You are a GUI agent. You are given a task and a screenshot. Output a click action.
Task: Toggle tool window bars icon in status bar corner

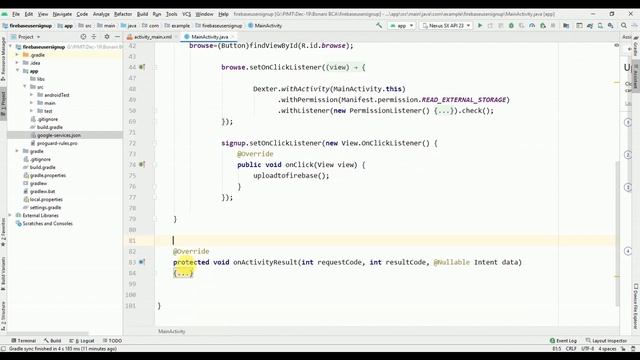click(x=4, y=349)
